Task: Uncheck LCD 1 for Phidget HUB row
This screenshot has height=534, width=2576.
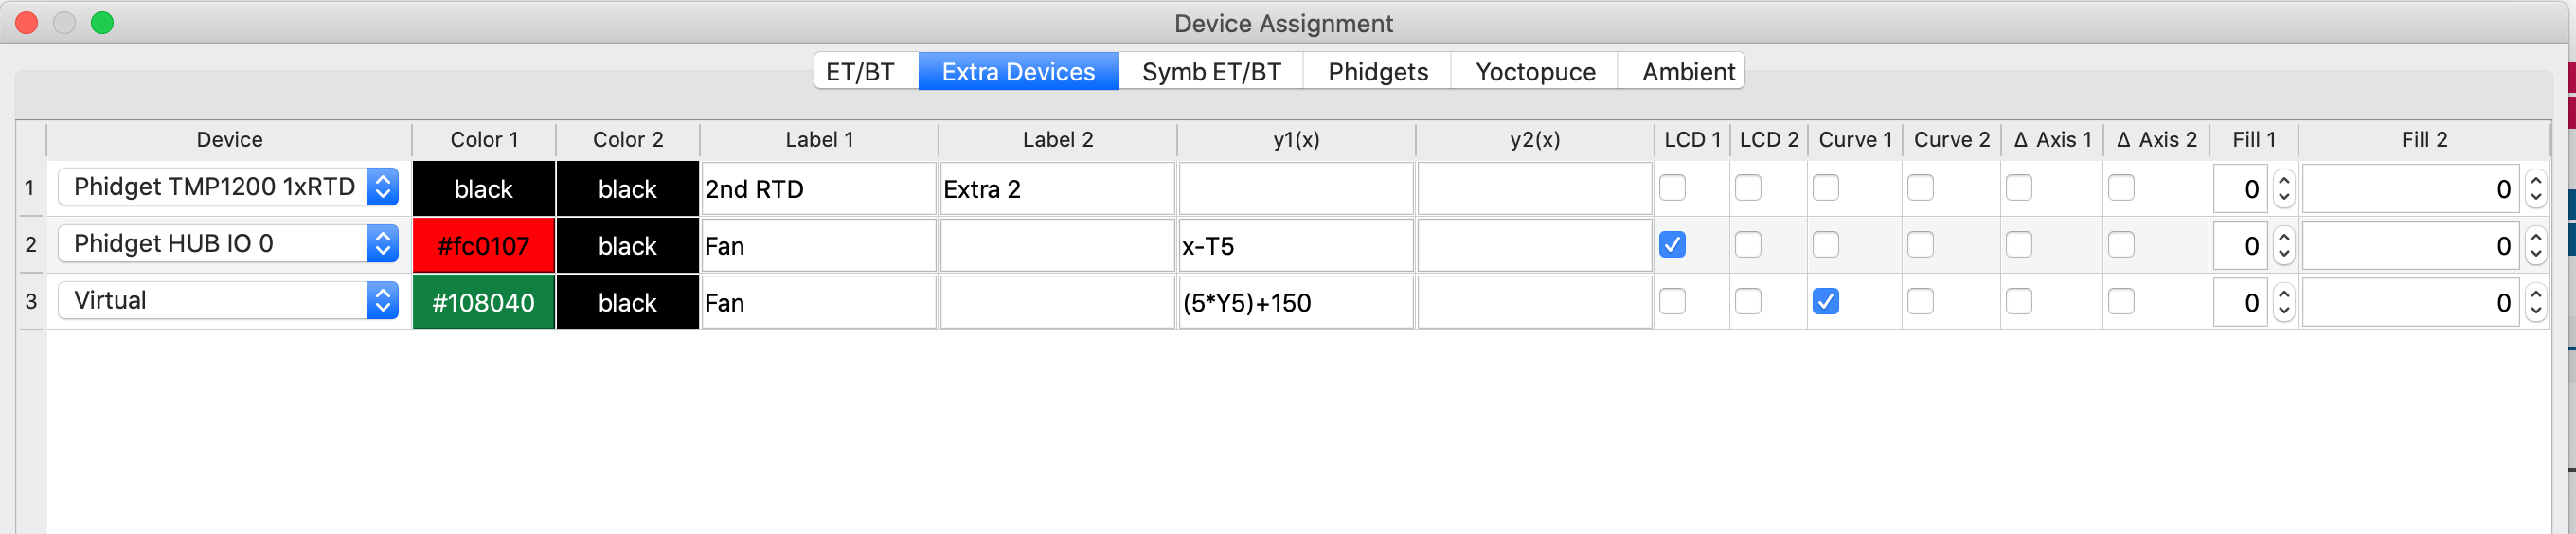Action: click(x=1672, y=245)
